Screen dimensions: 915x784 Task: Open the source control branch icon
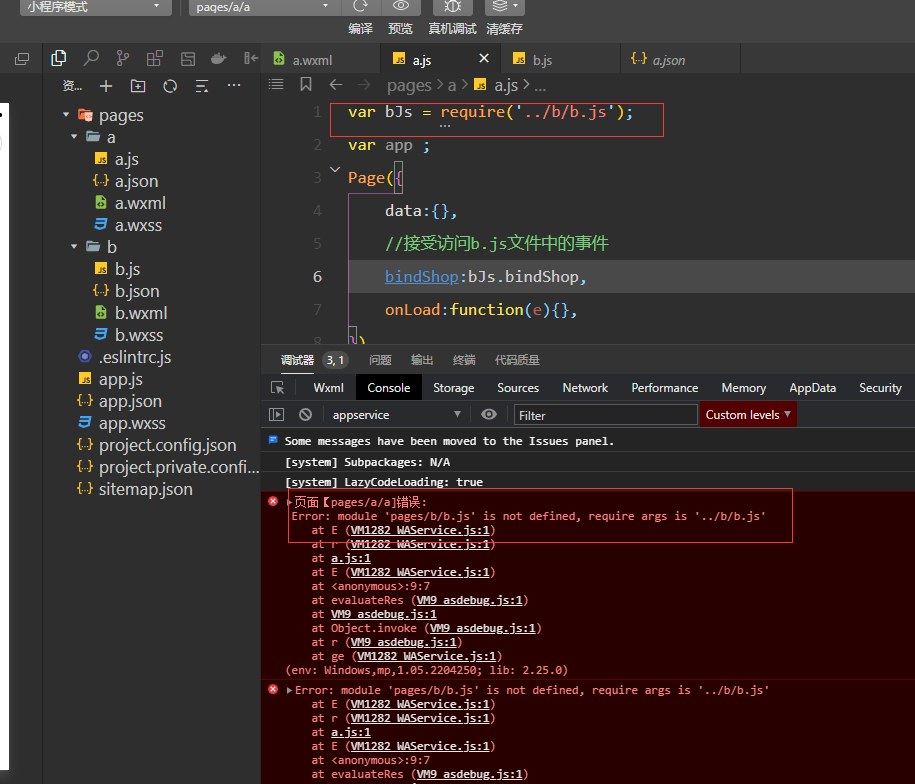[x=123, y=58]
